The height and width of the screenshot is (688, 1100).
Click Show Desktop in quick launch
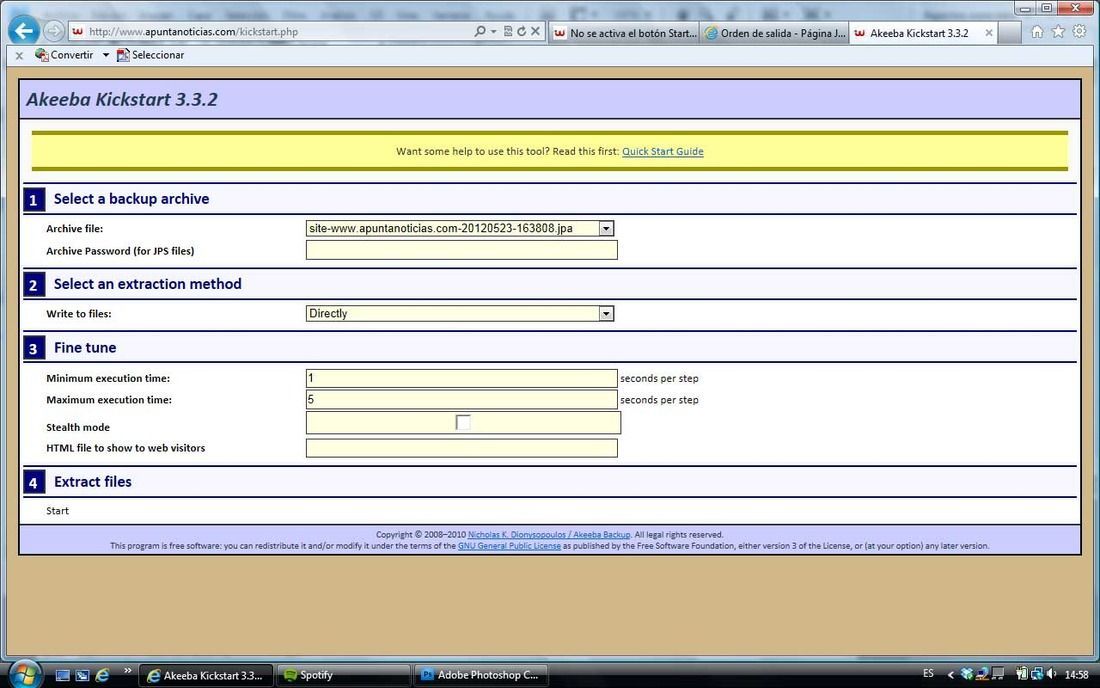click(x=62, y=675)
